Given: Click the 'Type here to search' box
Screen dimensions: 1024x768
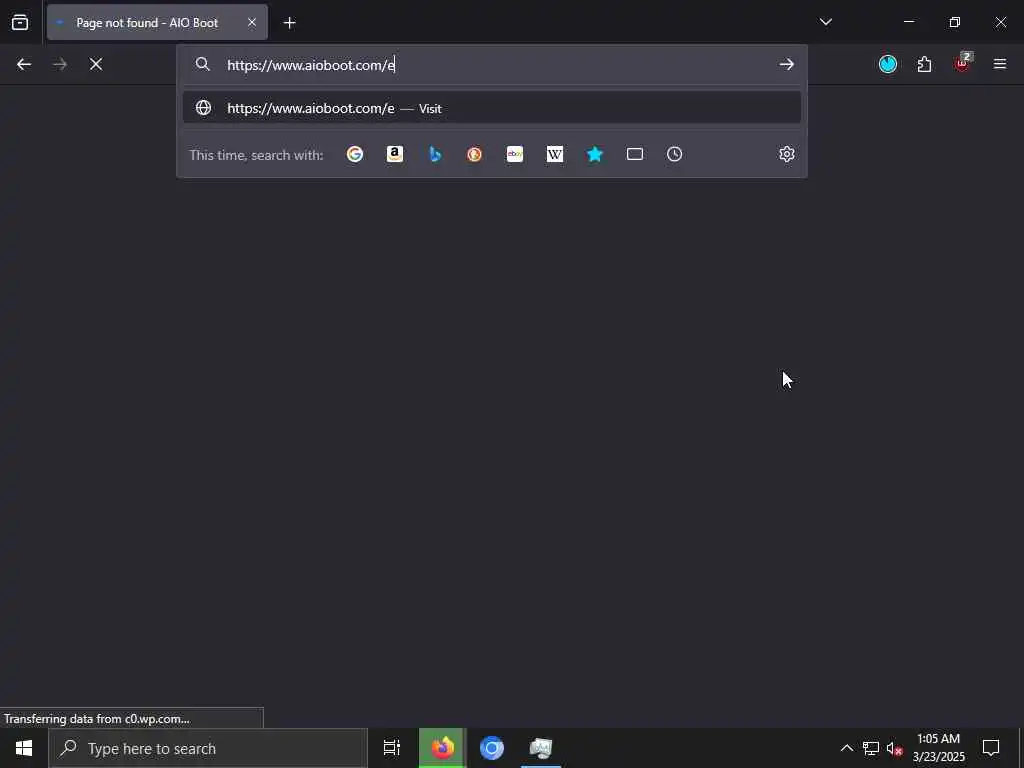Looking at the screenshot, I should coord(208,748).
